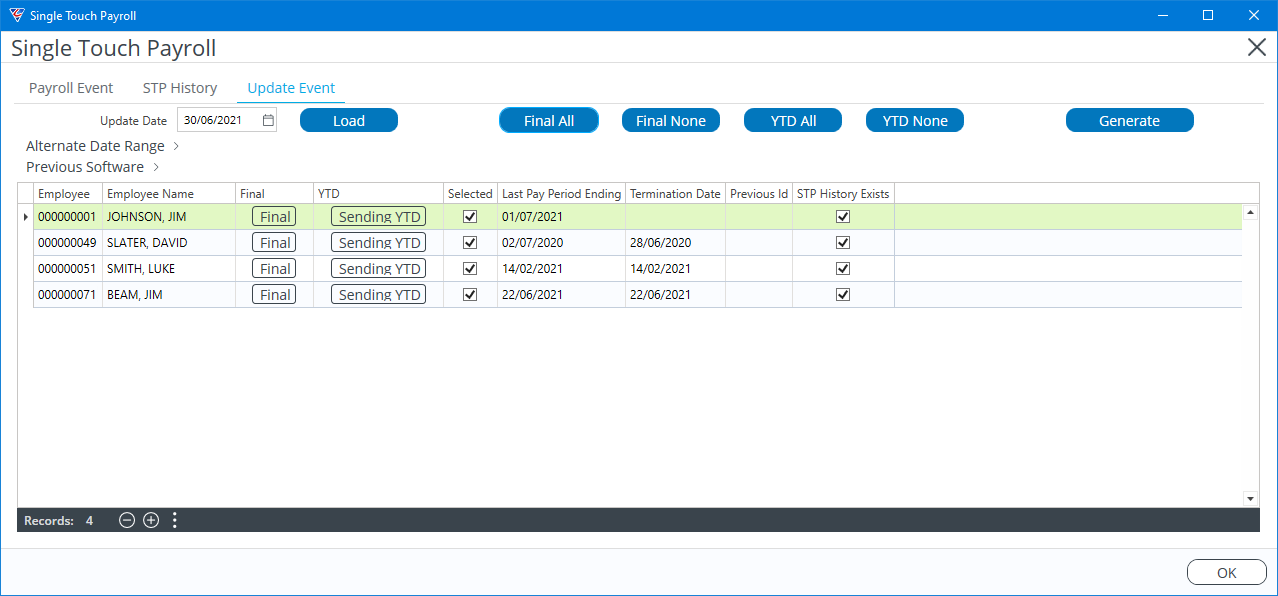Open the Update Date calendar picker
The width and height of the screenshot is (1278, 596).
click(268, 121)
